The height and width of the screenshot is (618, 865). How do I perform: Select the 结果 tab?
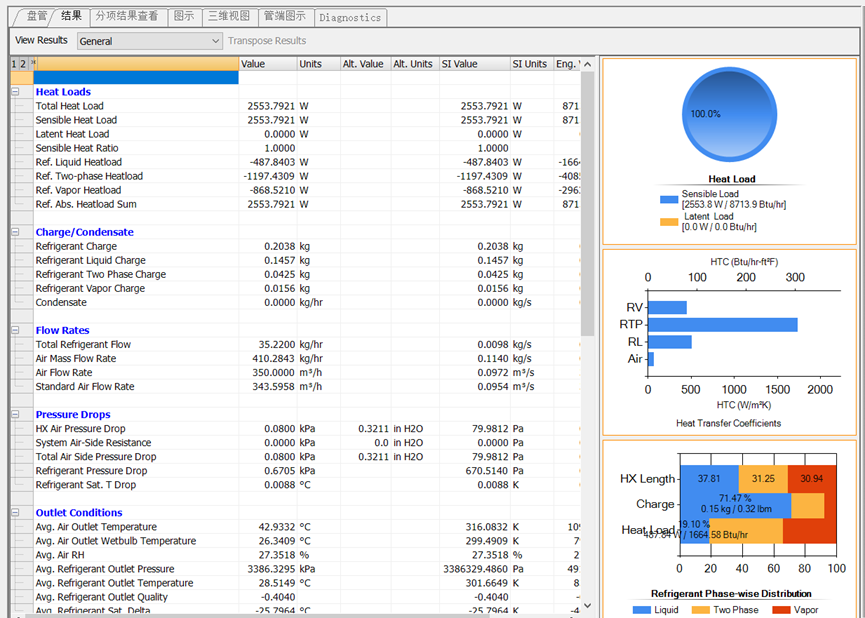pos(71,15)
